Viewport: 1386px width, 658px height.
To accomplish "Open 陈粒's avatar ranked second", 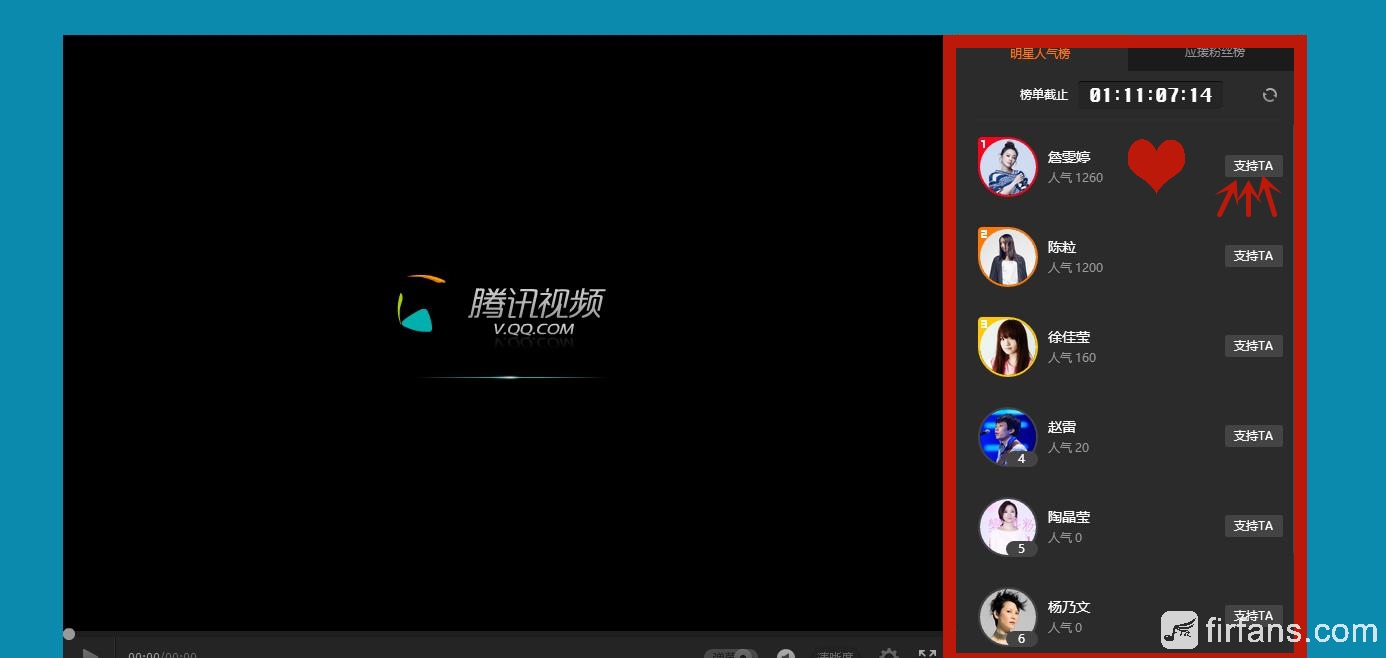I will [1007, 256].
